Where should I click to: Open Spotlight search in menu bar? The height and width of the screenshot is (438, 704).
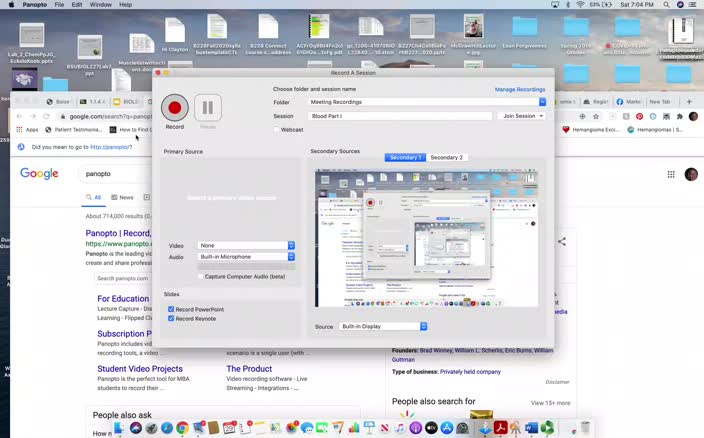(x=666, y=4)
